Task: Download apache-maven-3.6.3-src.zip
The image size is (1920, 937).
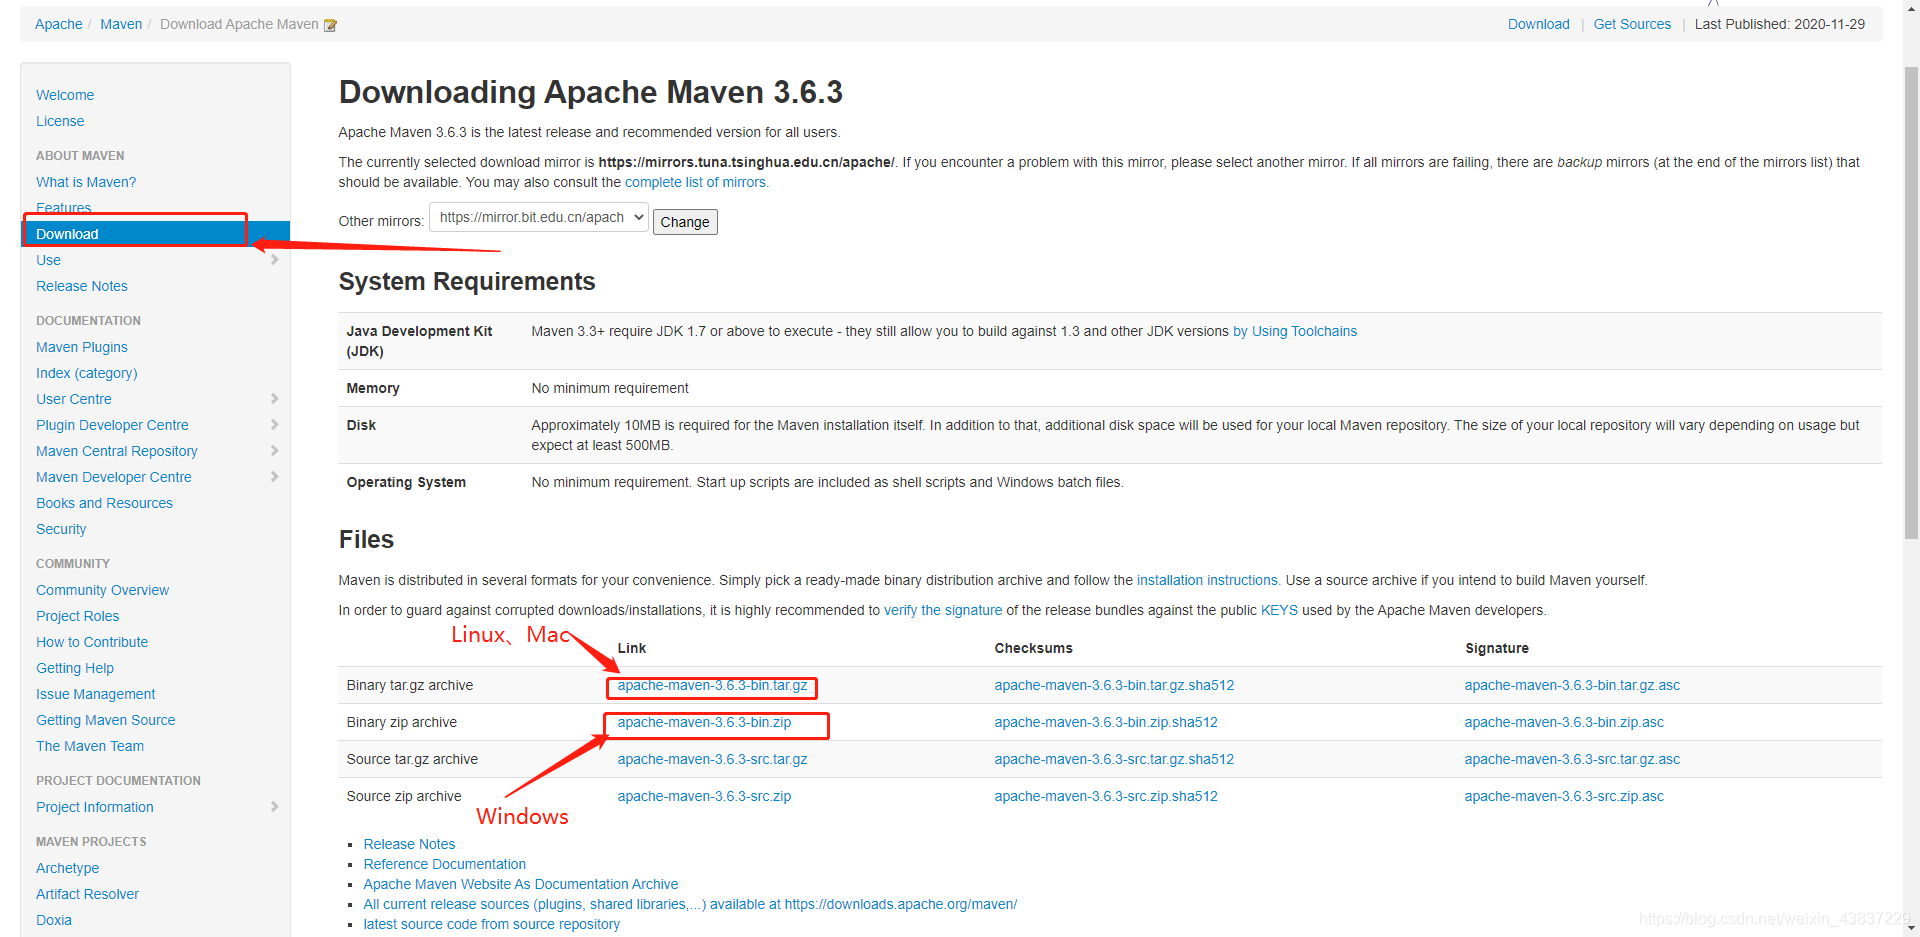Action: (704, 796)
